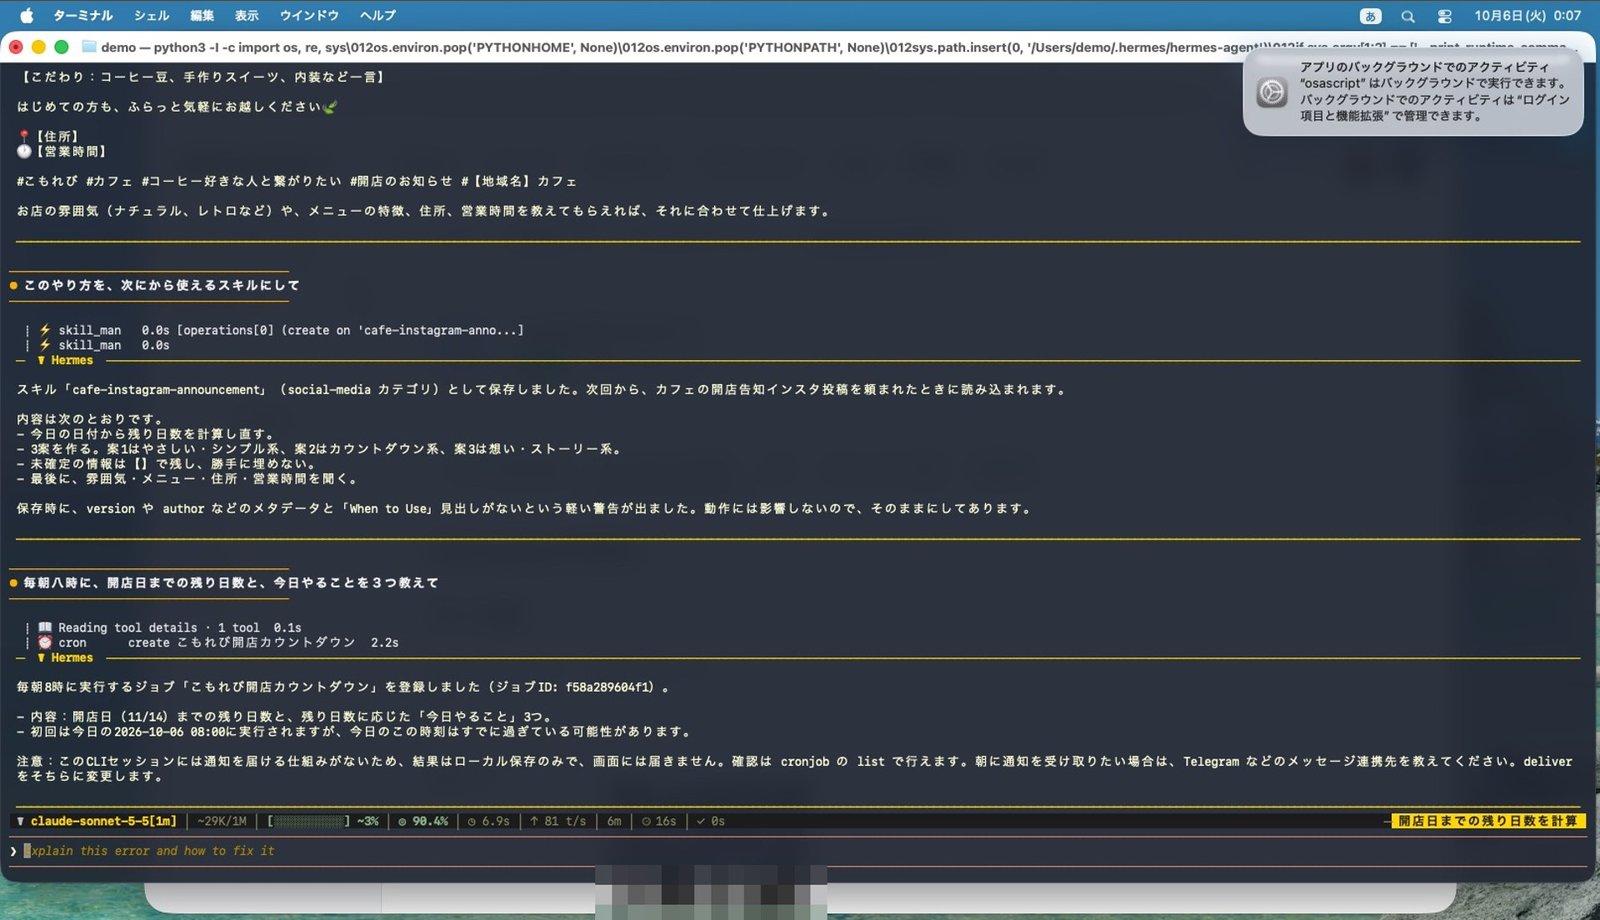Click the red pin icon before 【住所】
Screen dimensions: 1600x920
click(24, 136)
